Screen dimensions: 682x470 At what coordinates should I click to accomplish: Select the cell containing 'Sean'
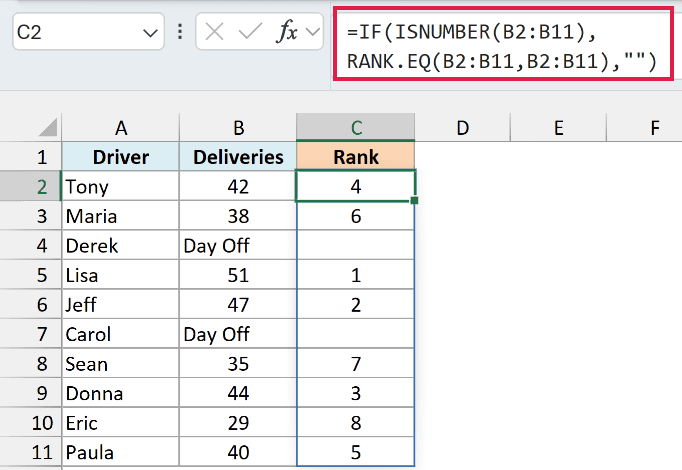pyautogui.click(x=120, y=363)
